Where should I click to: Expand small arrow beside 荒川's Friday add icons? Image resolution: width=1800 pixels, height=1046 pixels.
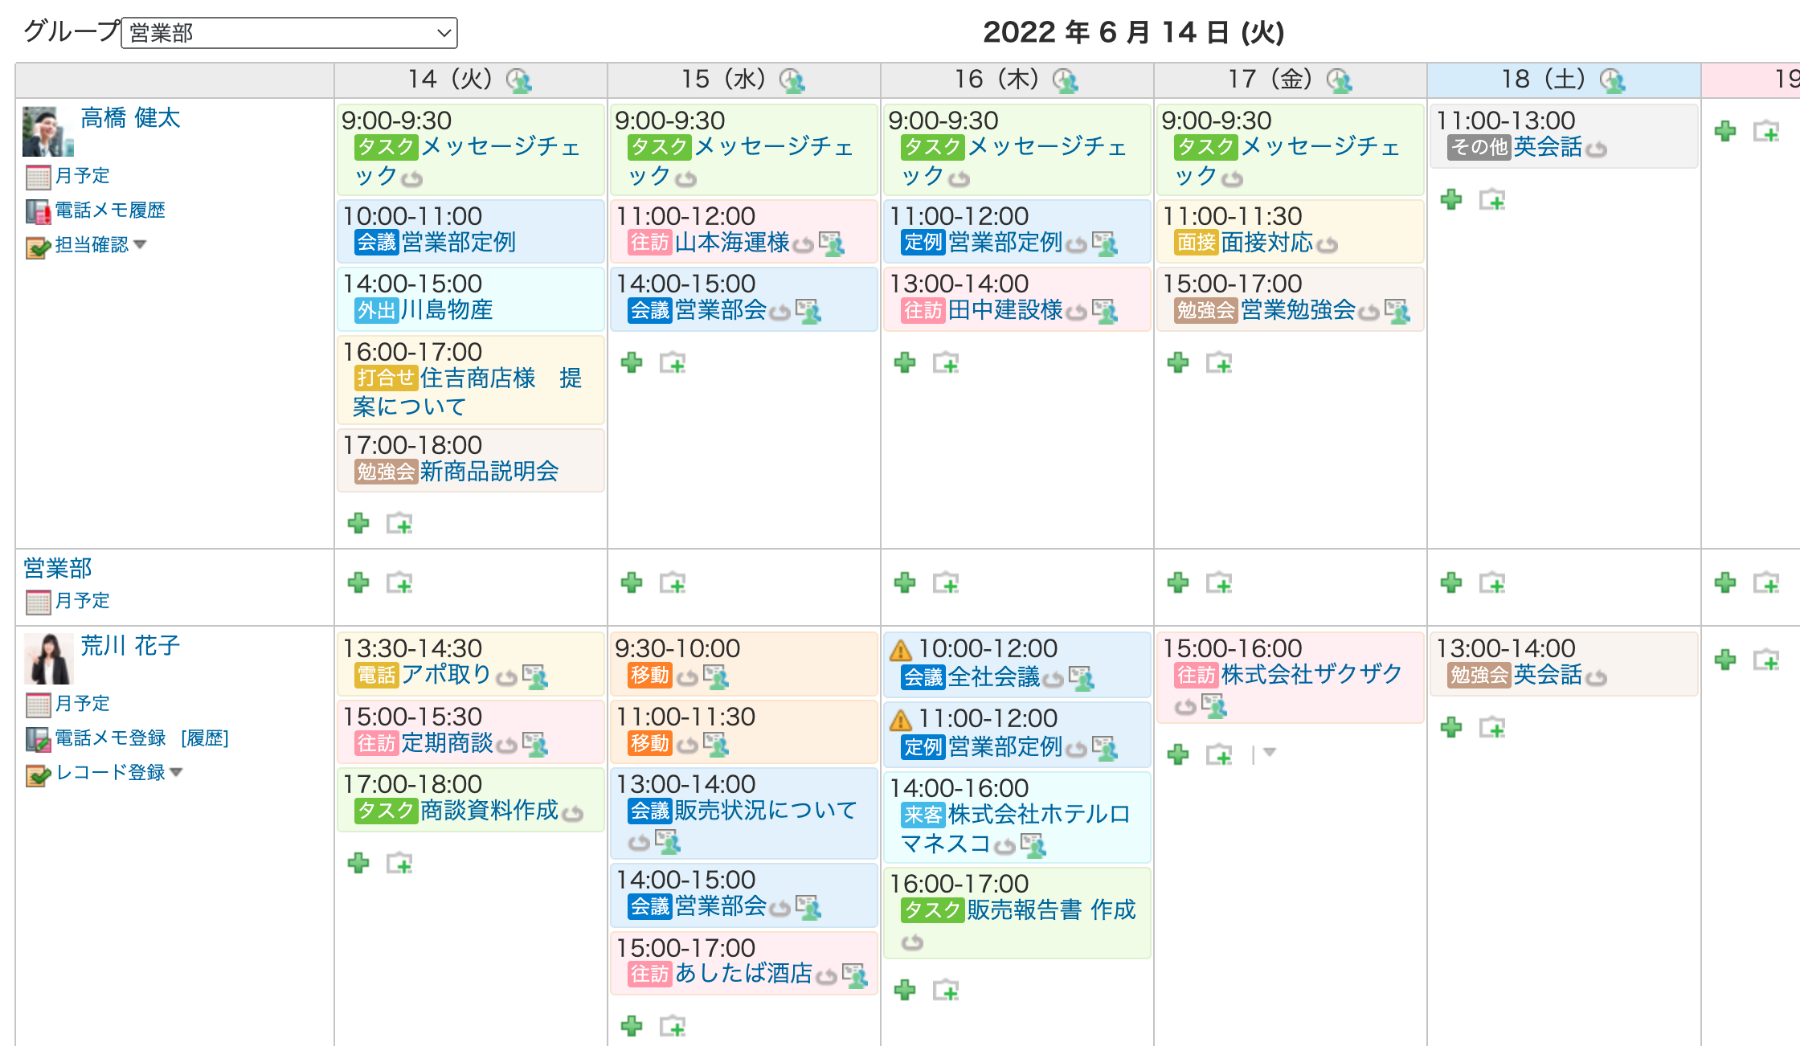(1269, 753)
